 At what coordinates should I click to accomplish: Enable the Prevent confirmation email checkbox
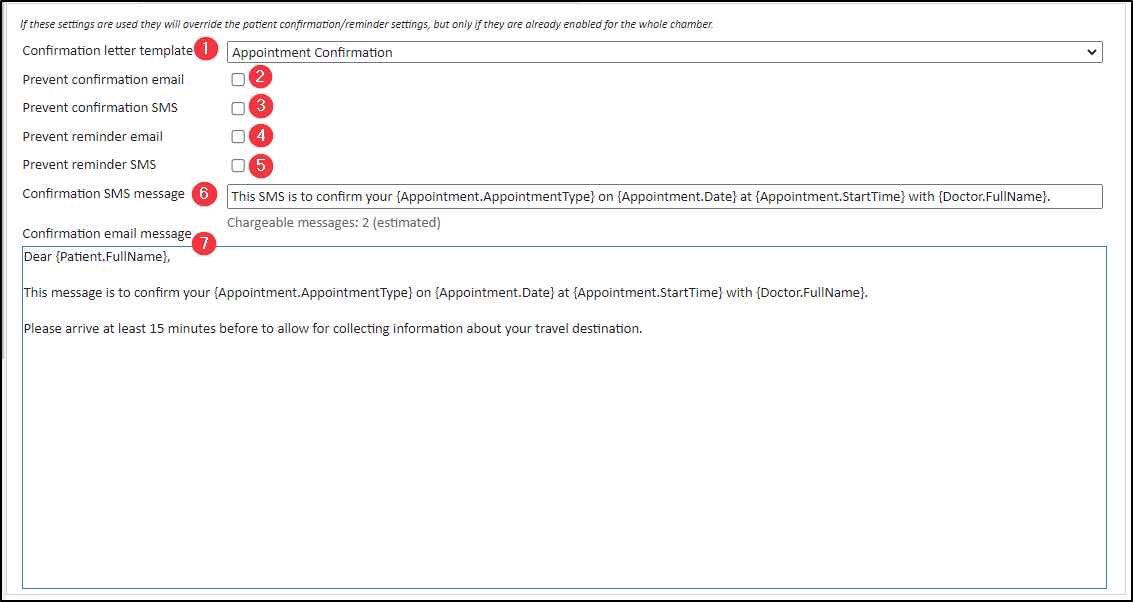pyautogui.click(x=238, y=80)
